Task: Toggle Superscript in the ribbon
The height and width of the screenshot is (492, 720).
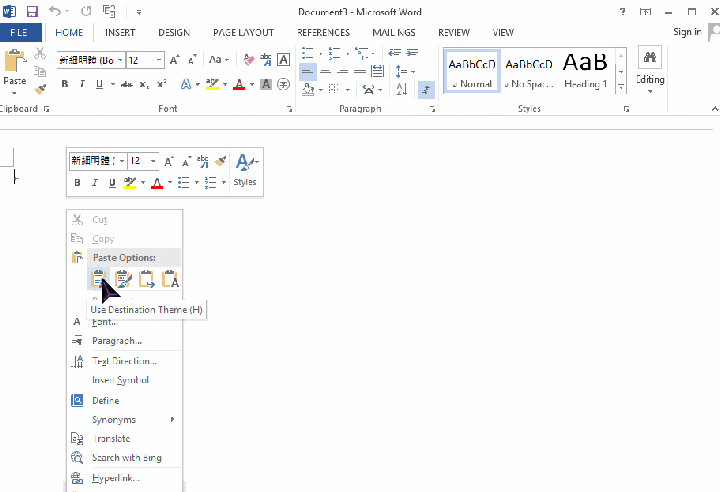Action: 162,84
